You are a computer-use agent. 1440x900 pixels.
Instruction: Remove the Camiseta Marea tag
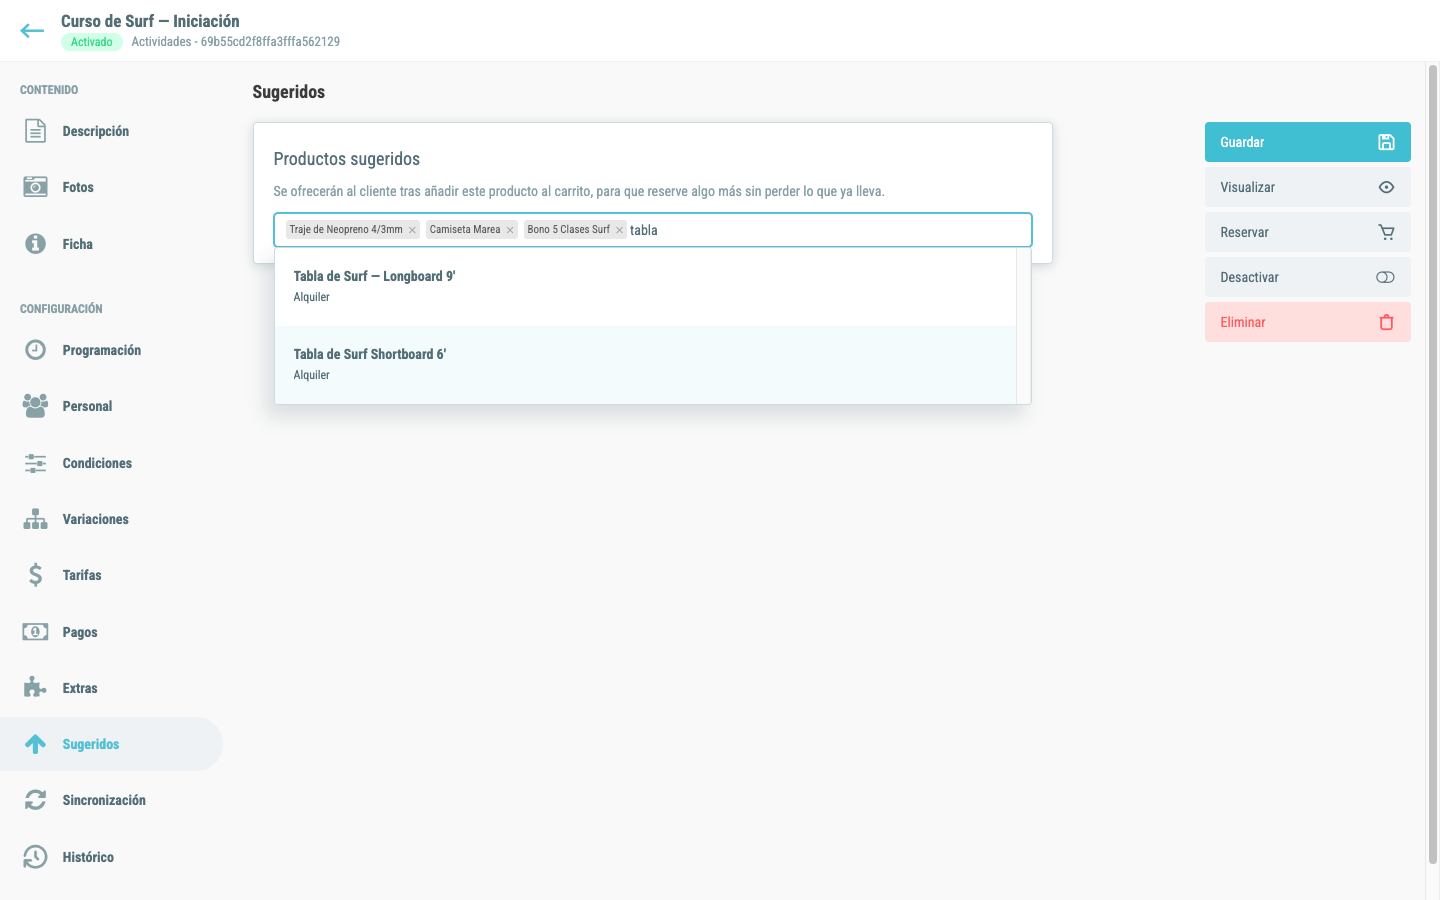tap(510, 230)
